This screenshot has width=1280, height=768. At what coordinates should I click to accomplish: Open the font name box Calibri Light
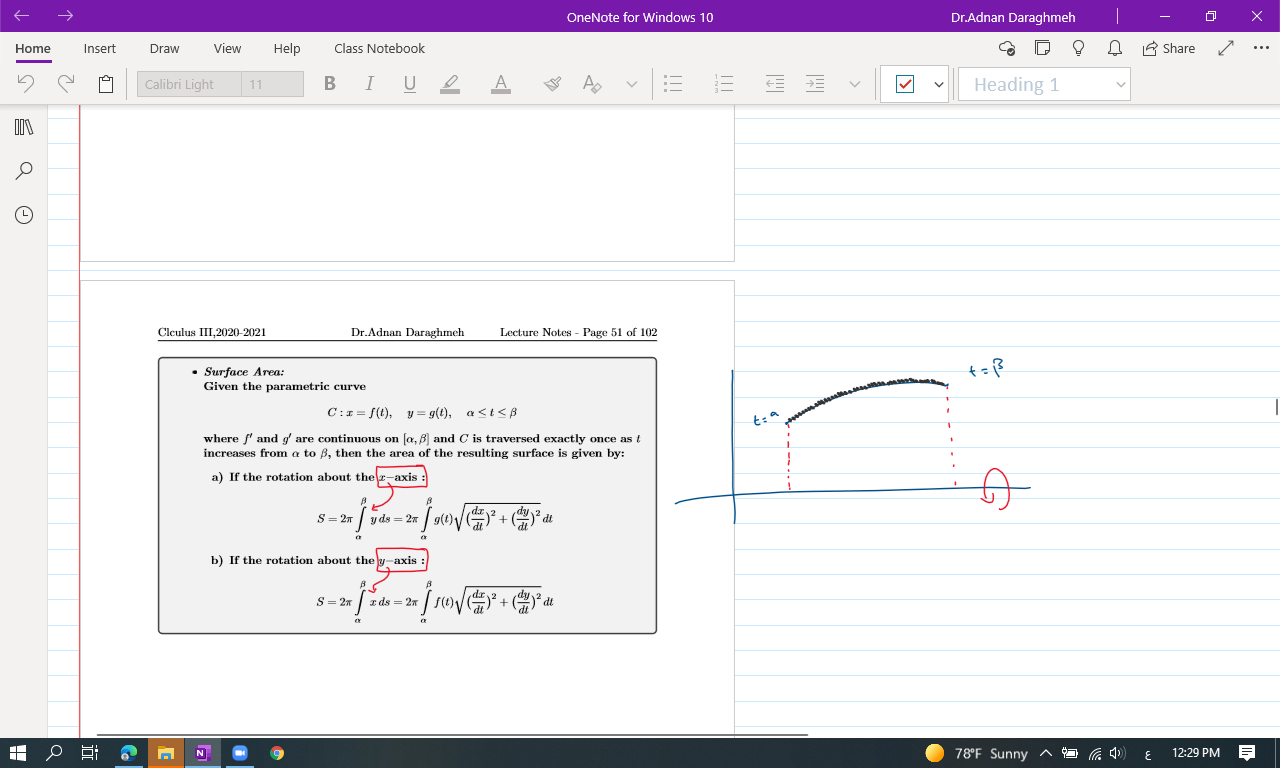click(189, 84)
